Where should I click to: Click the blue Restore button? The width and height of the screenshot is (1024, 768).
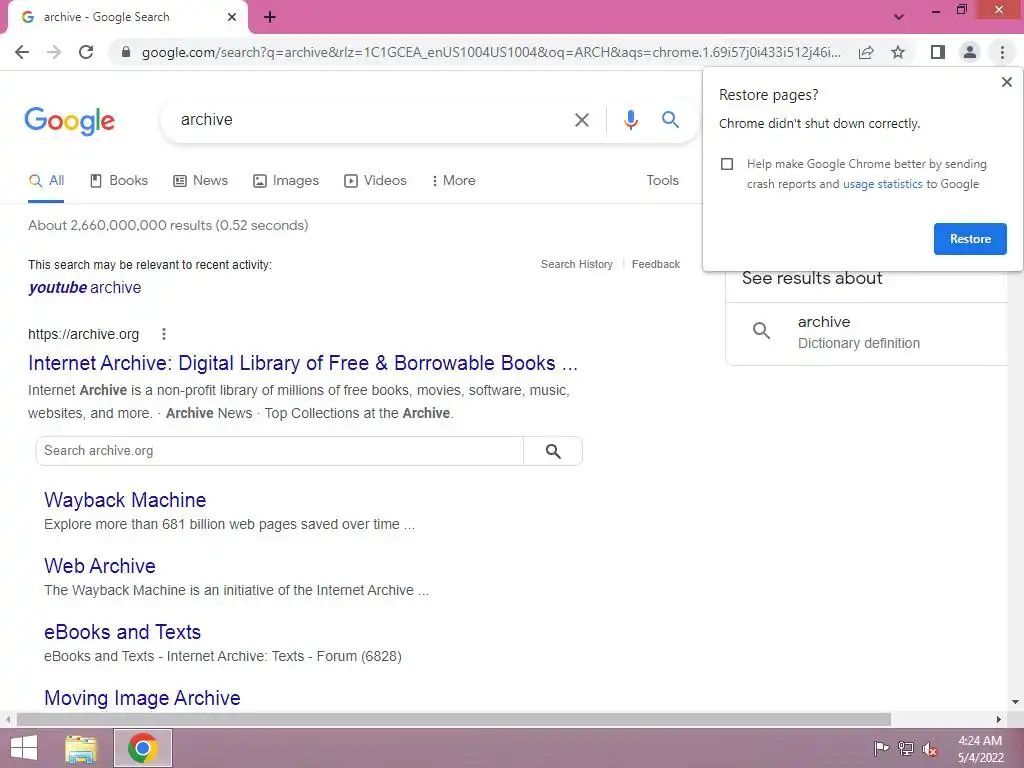[x=970, y=239]
